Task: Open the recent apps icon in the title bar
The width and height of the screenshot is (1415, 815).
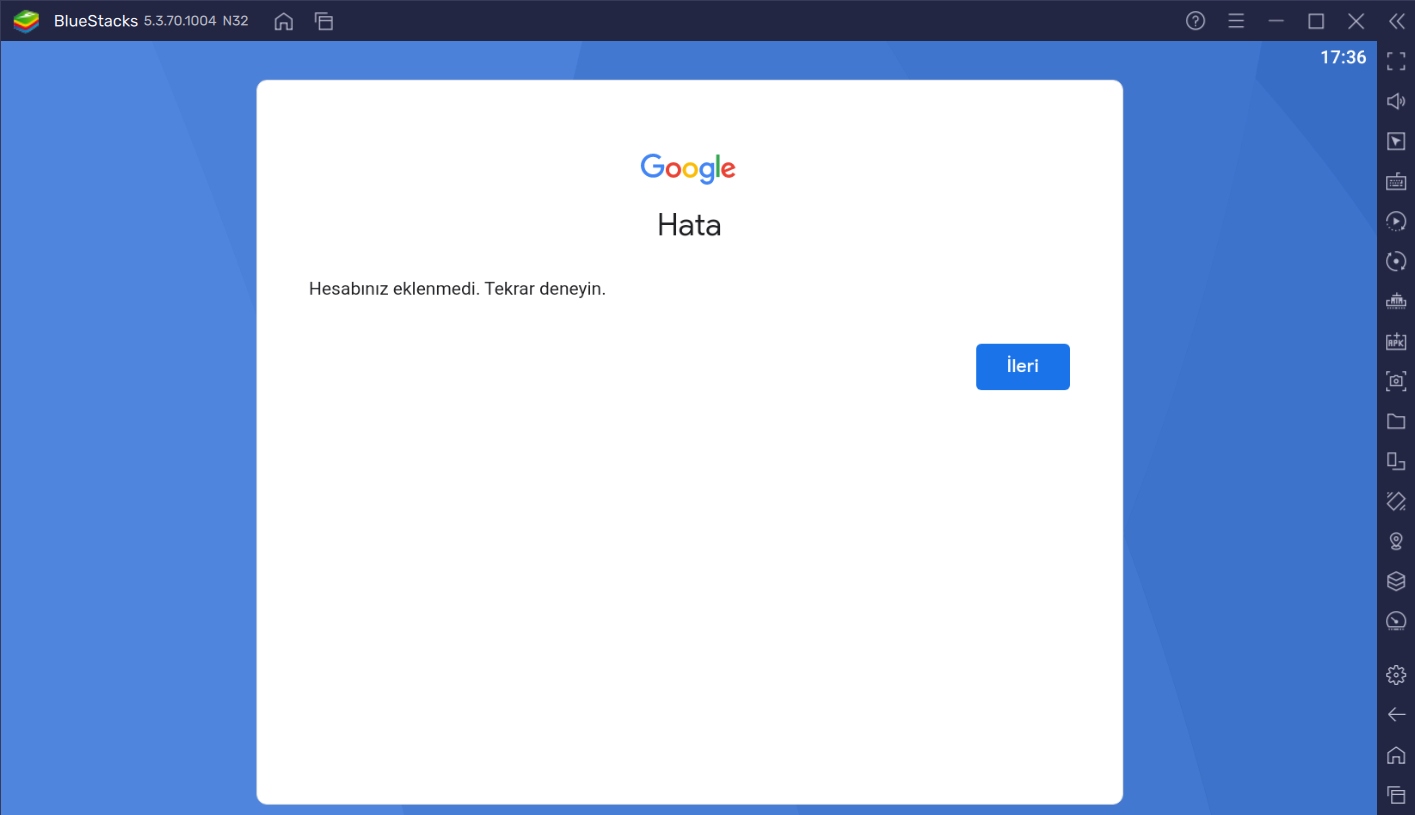Action: click(323, 21)
